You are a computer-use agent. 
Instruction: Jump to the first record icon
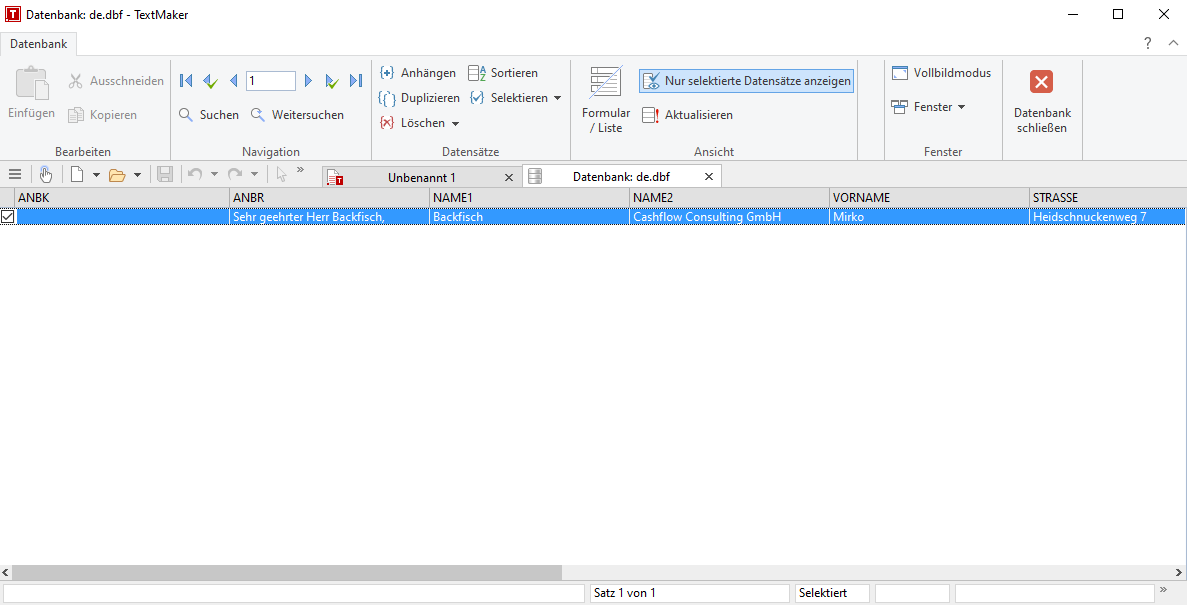[186, 81]
